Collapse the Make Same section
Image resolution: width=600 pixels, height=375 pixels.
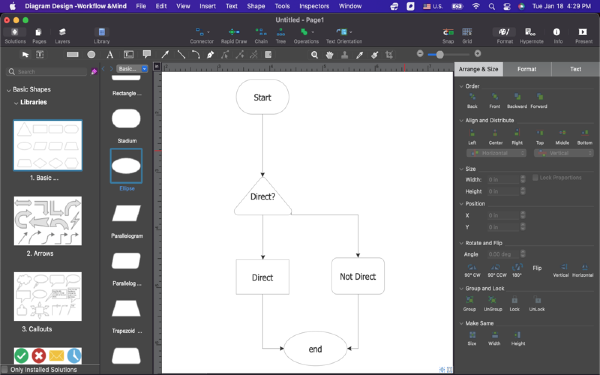461,323
